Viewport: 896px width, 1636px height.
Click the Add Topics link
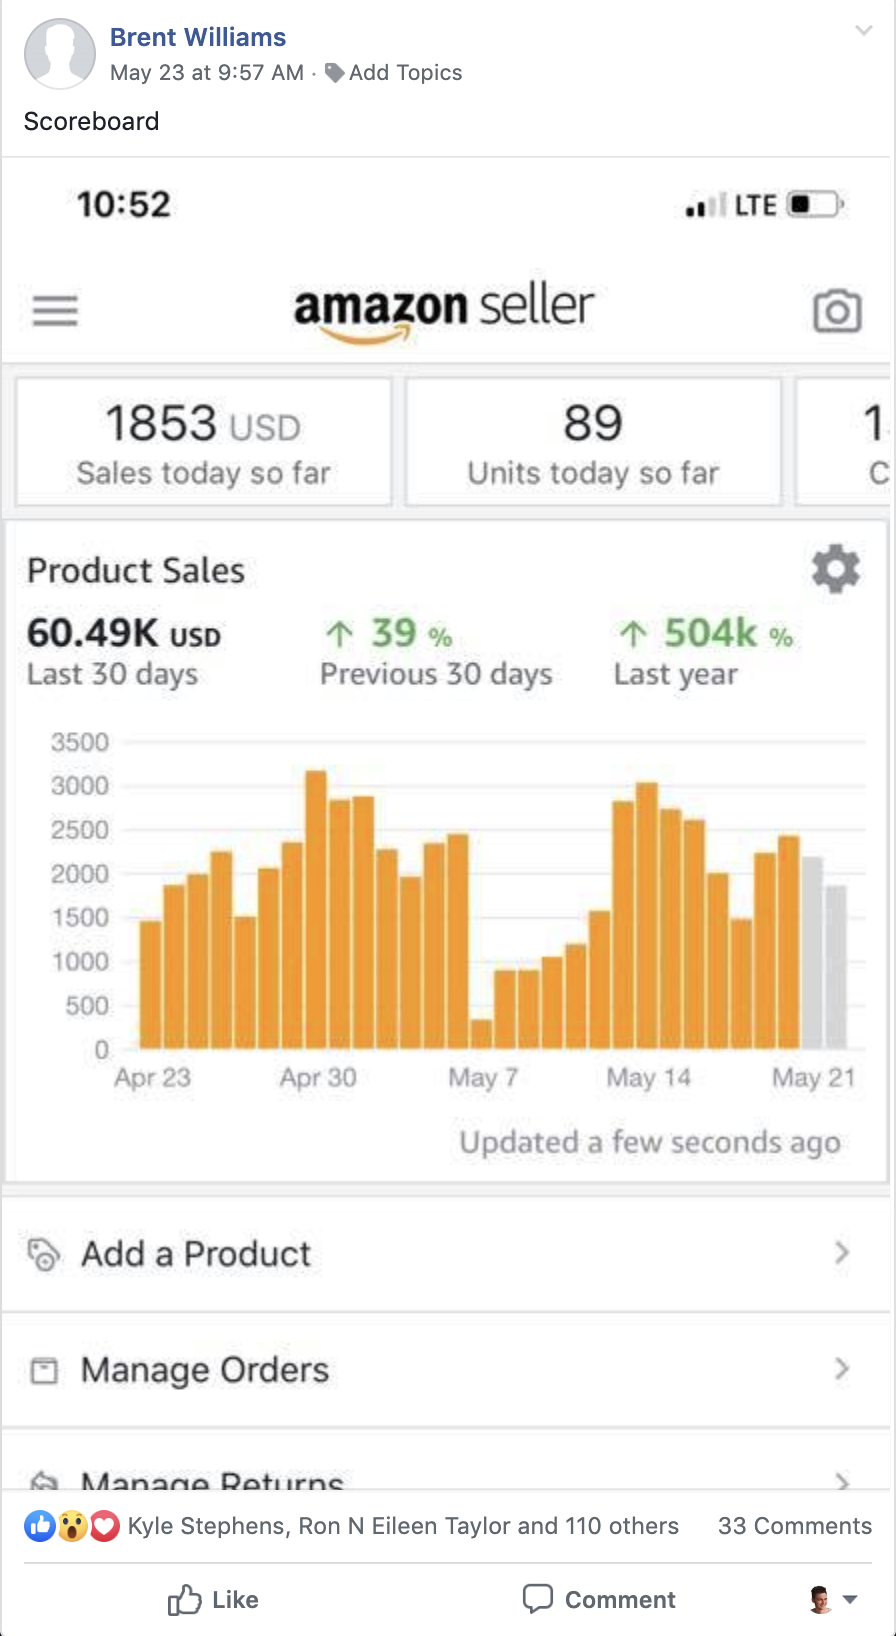click(405, 73)
